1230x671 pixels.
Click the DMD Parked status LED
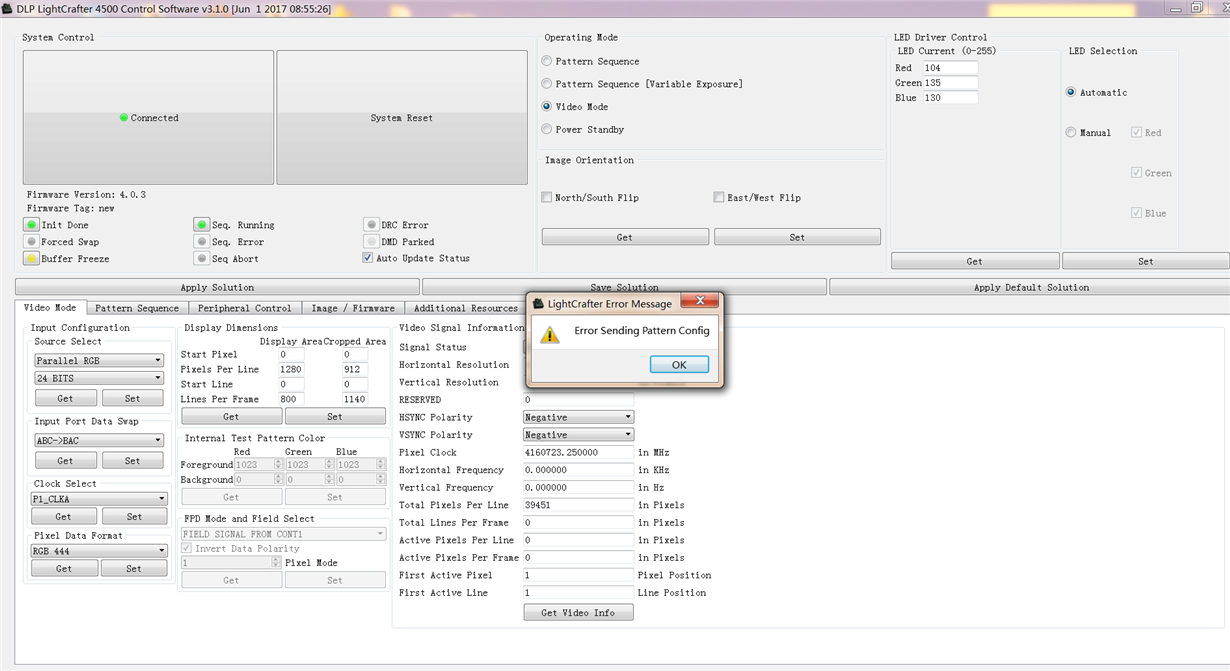point(371,242)
